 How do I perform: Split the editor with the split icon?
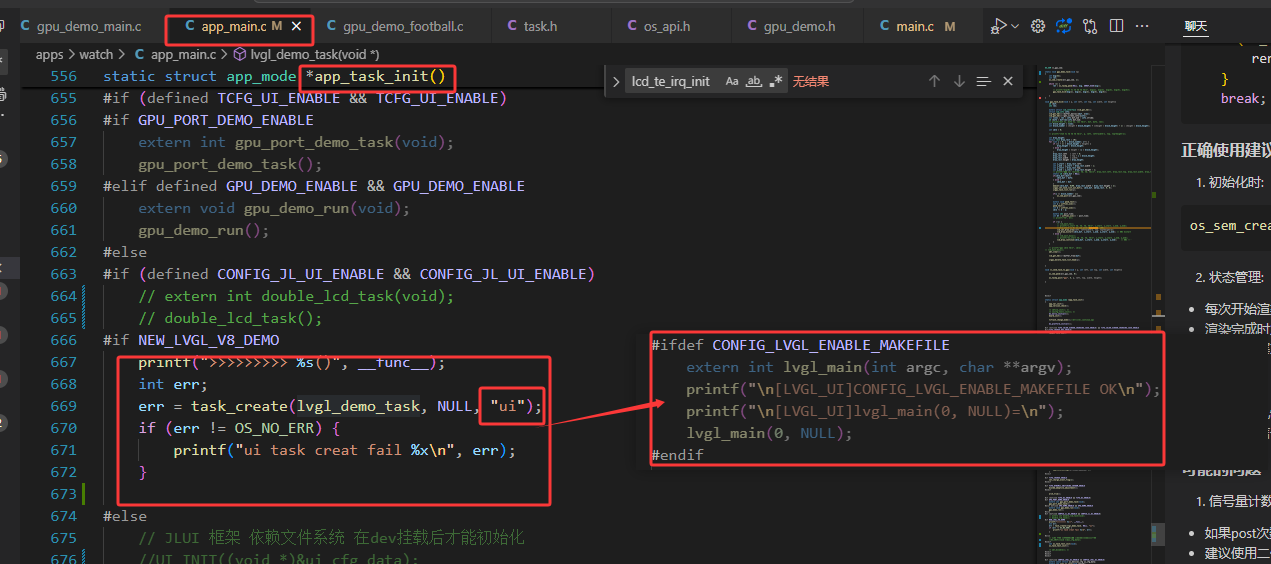pyautogui.click(x=1116, y=26)
